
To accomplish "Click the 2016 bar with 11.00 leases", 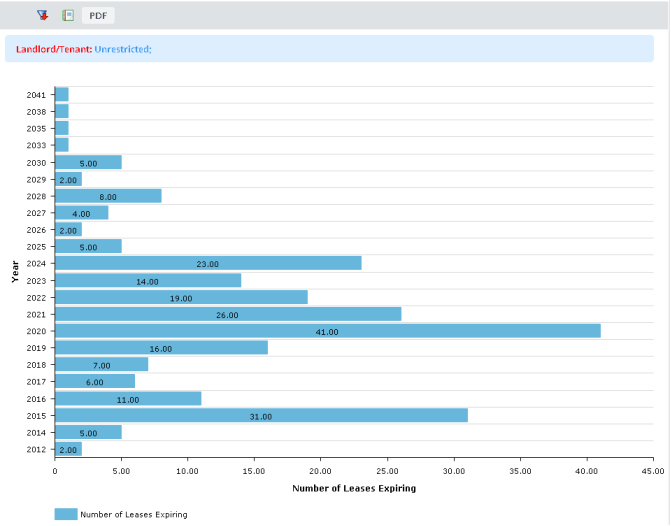I will 128,398.
